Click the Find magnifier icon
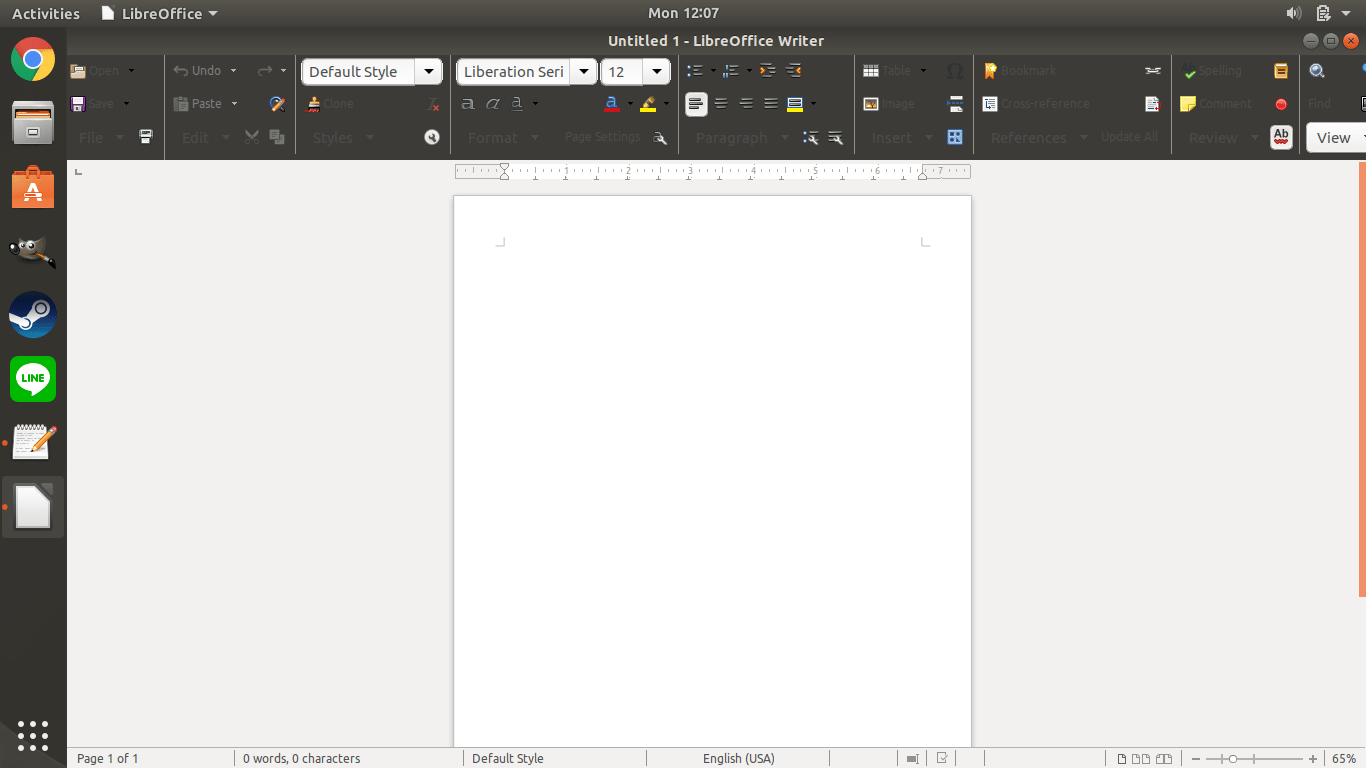The image size is (1366, 768). (1317, 71)
